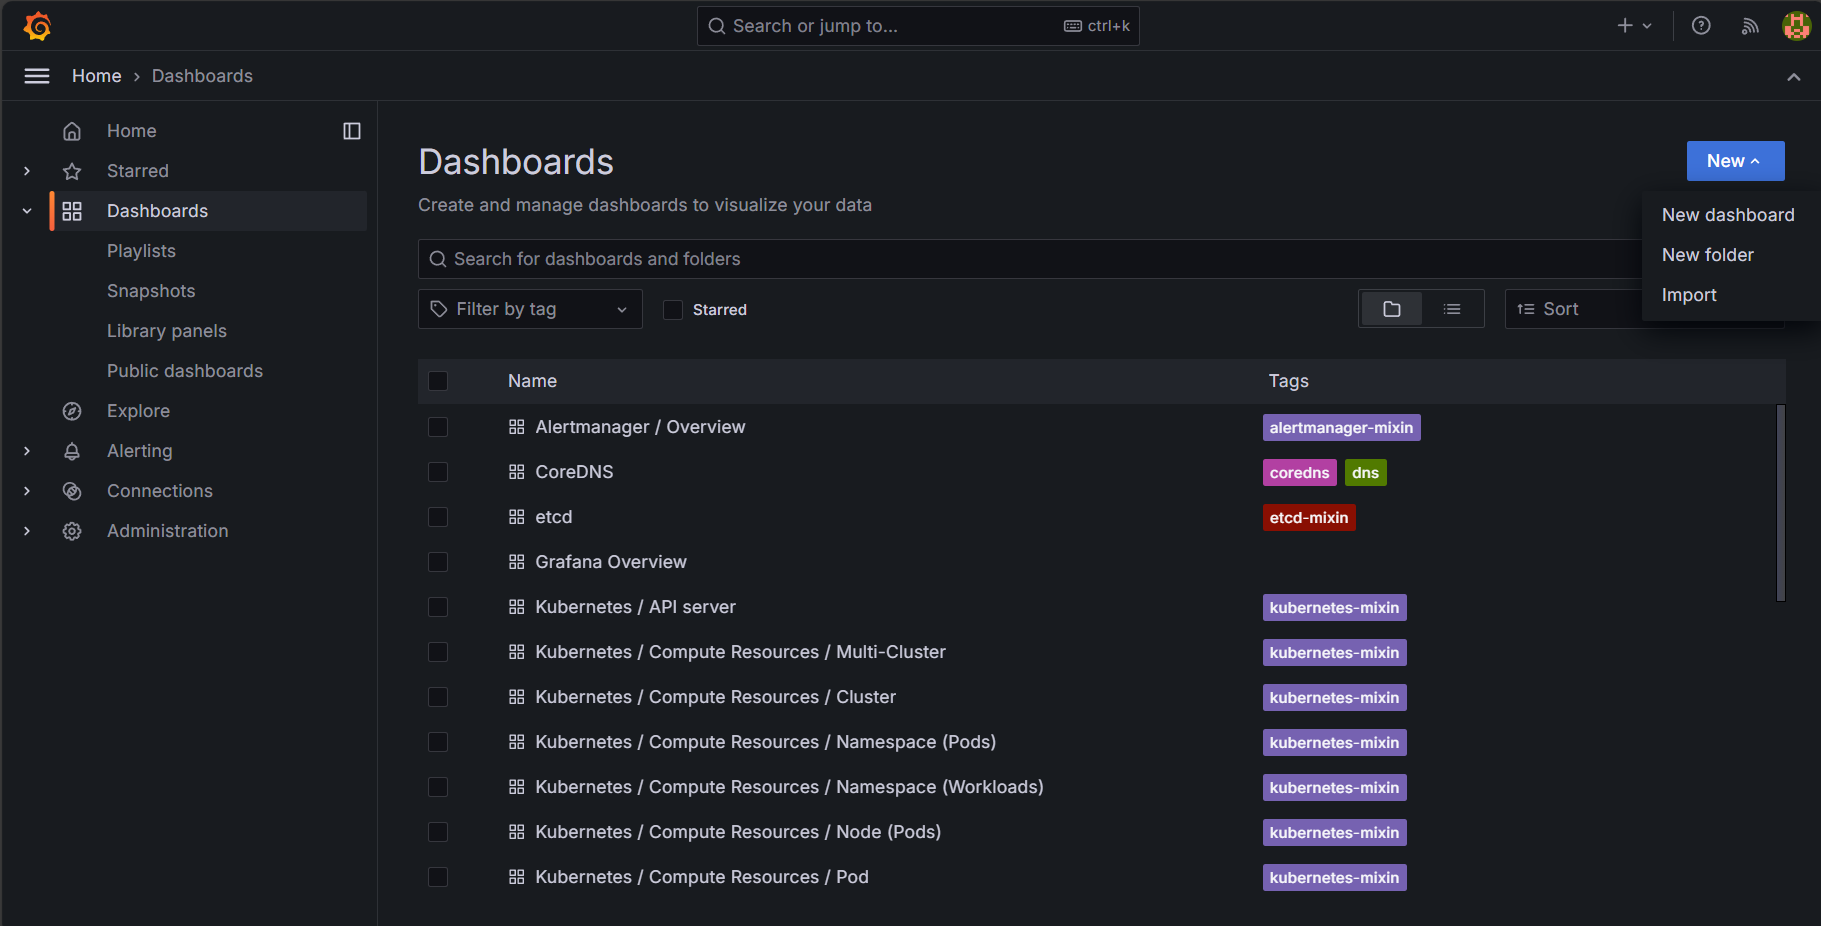Check the Kubernetes / API server row checkbox
Viewport: 1821px width, 926px height.
click(438, 607)
